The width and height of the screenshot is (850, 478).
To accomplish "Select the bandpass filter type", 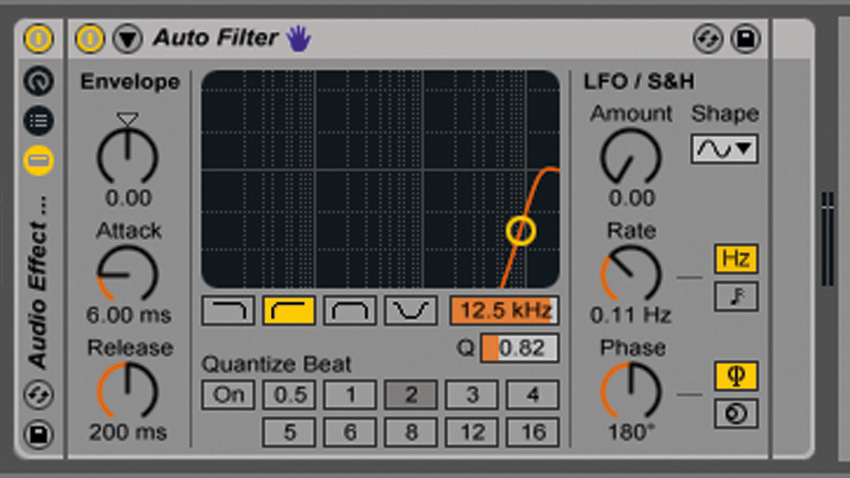I will (x=350, y=311).
